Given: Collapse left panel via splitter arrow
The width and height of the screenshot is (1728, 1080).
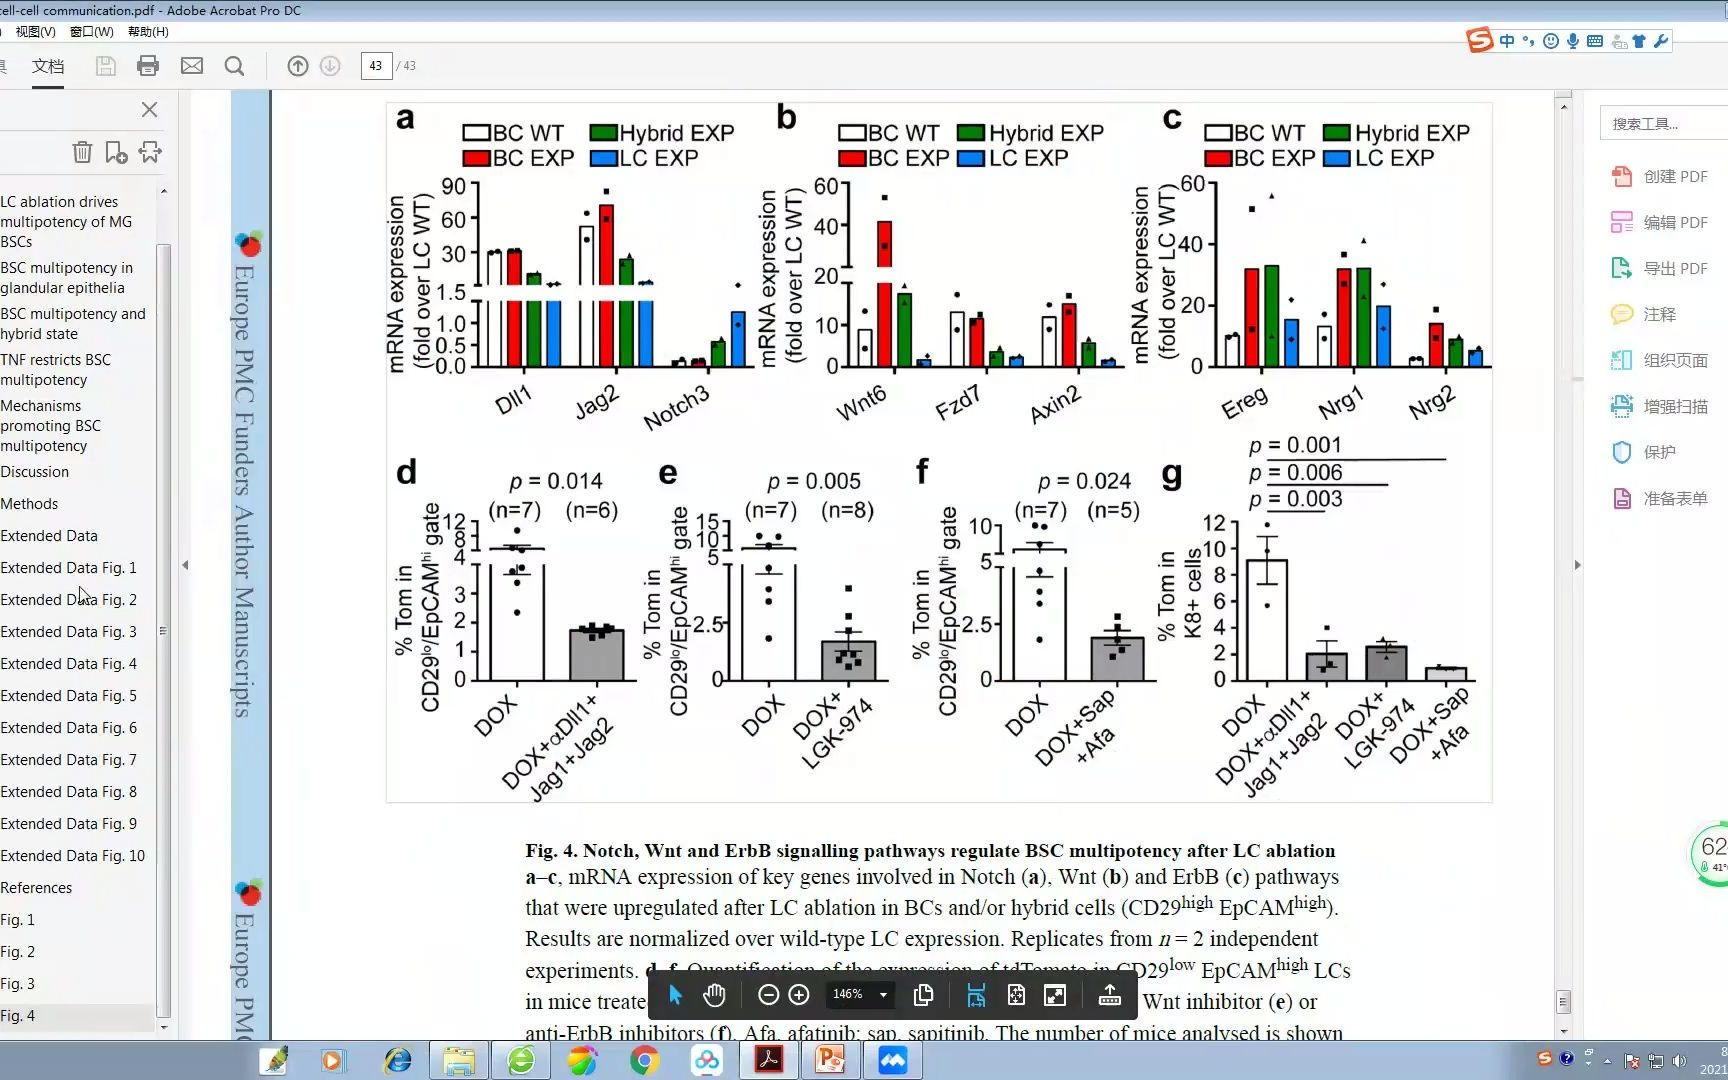Looking at the screenshot, I should pyautogui.click(x=185, y=565).
